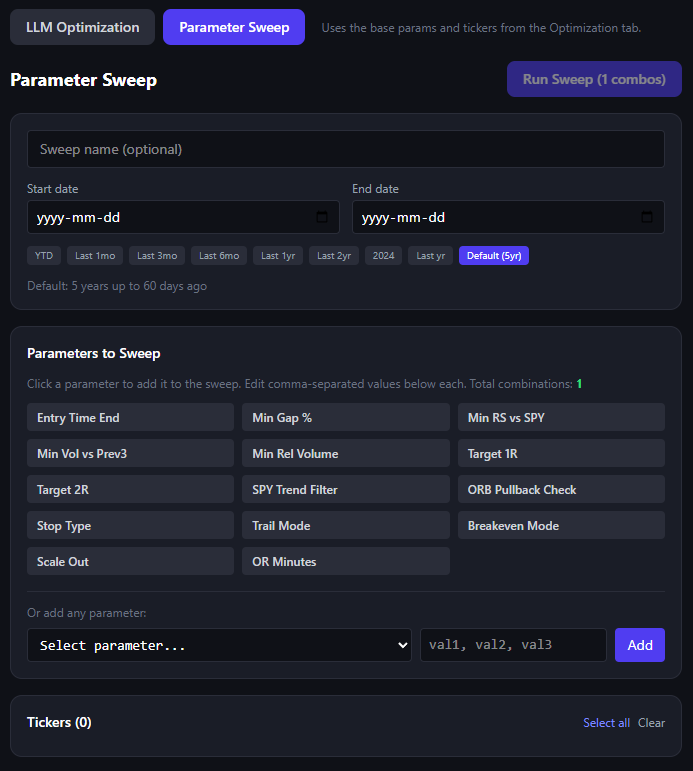
Task: Add Scale Out parameter to sweep
Action: (130, 561)
